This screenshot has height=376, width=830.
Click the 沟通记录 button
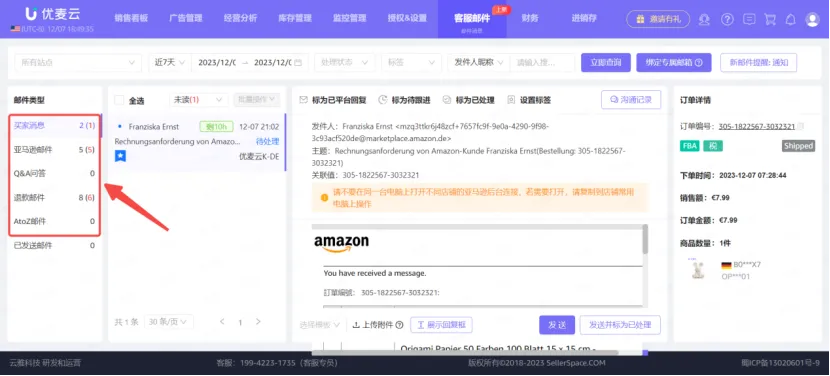point(631,100)
